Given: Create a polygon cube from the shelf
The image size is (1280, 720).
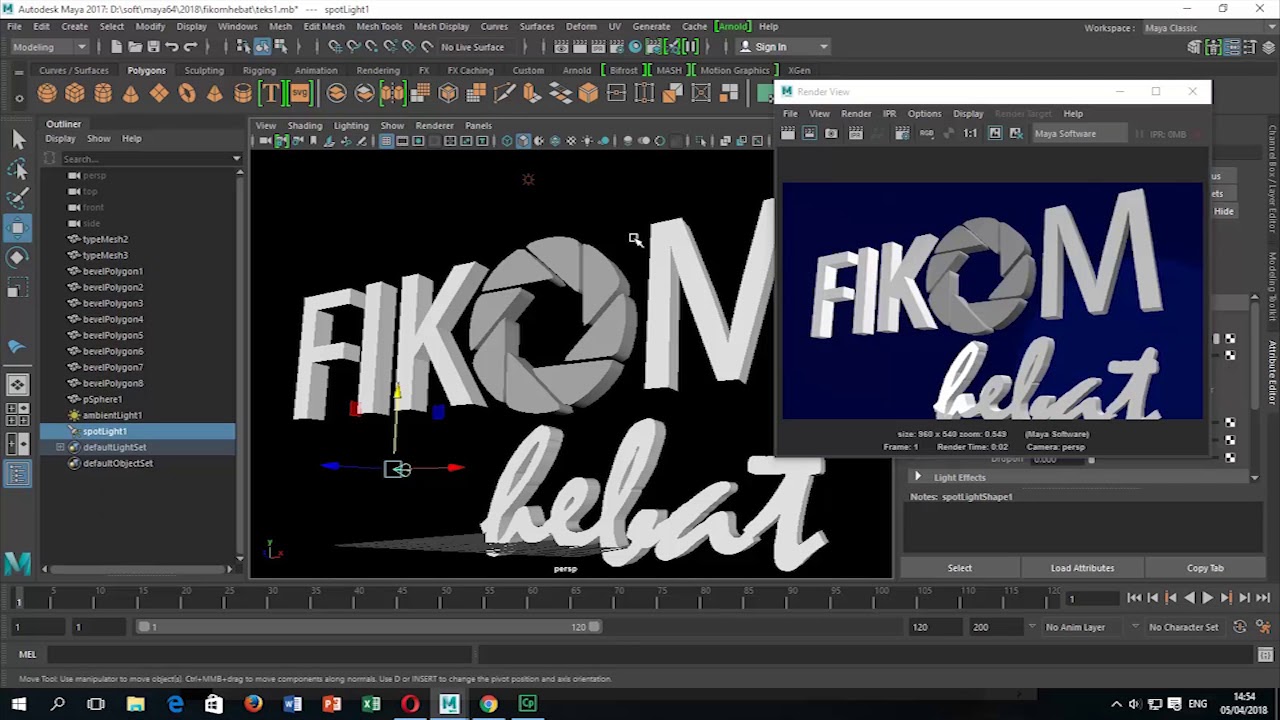Looking at the screenshot, I should pos(75,93).
